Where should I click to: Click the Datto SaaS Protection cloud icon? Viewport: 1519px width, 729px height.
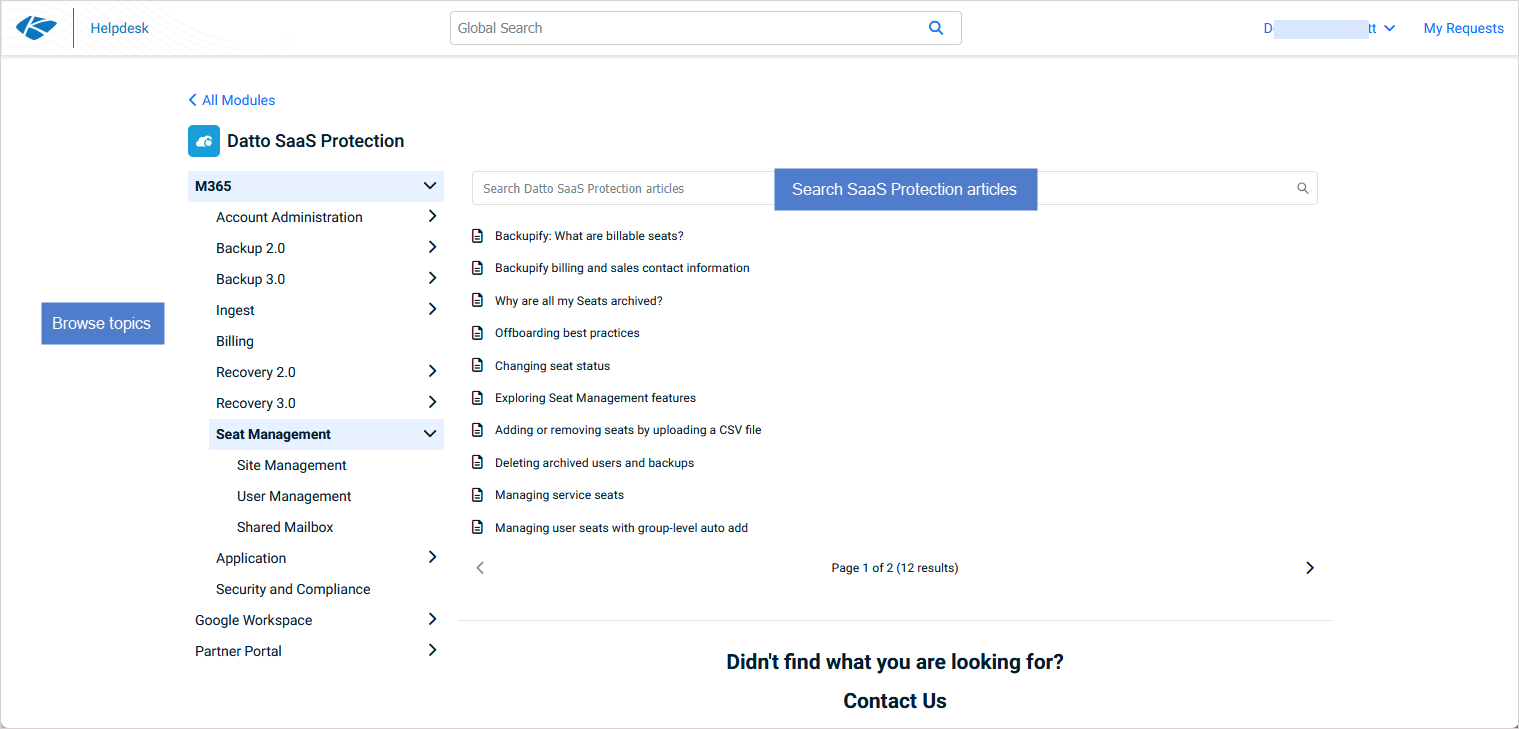tap(204, 141)
